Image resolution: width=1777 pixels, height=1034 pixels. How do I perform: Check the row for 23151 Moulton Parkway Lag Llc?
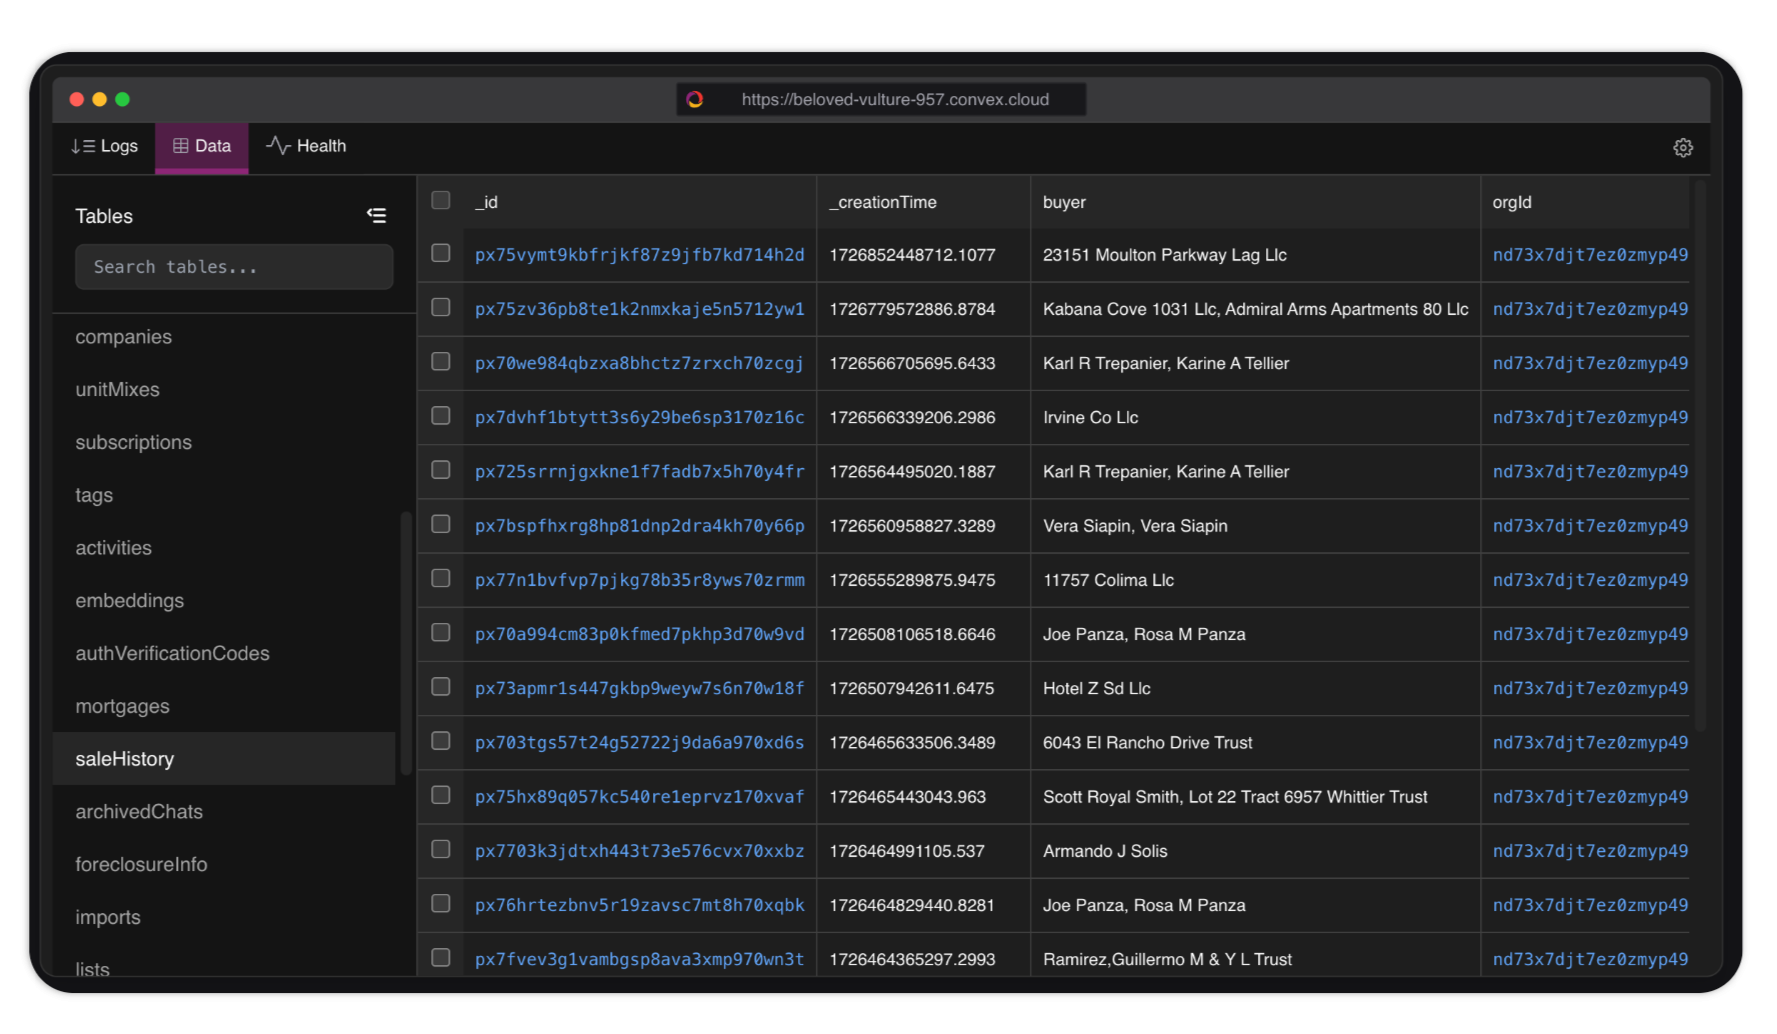[440, 253]
